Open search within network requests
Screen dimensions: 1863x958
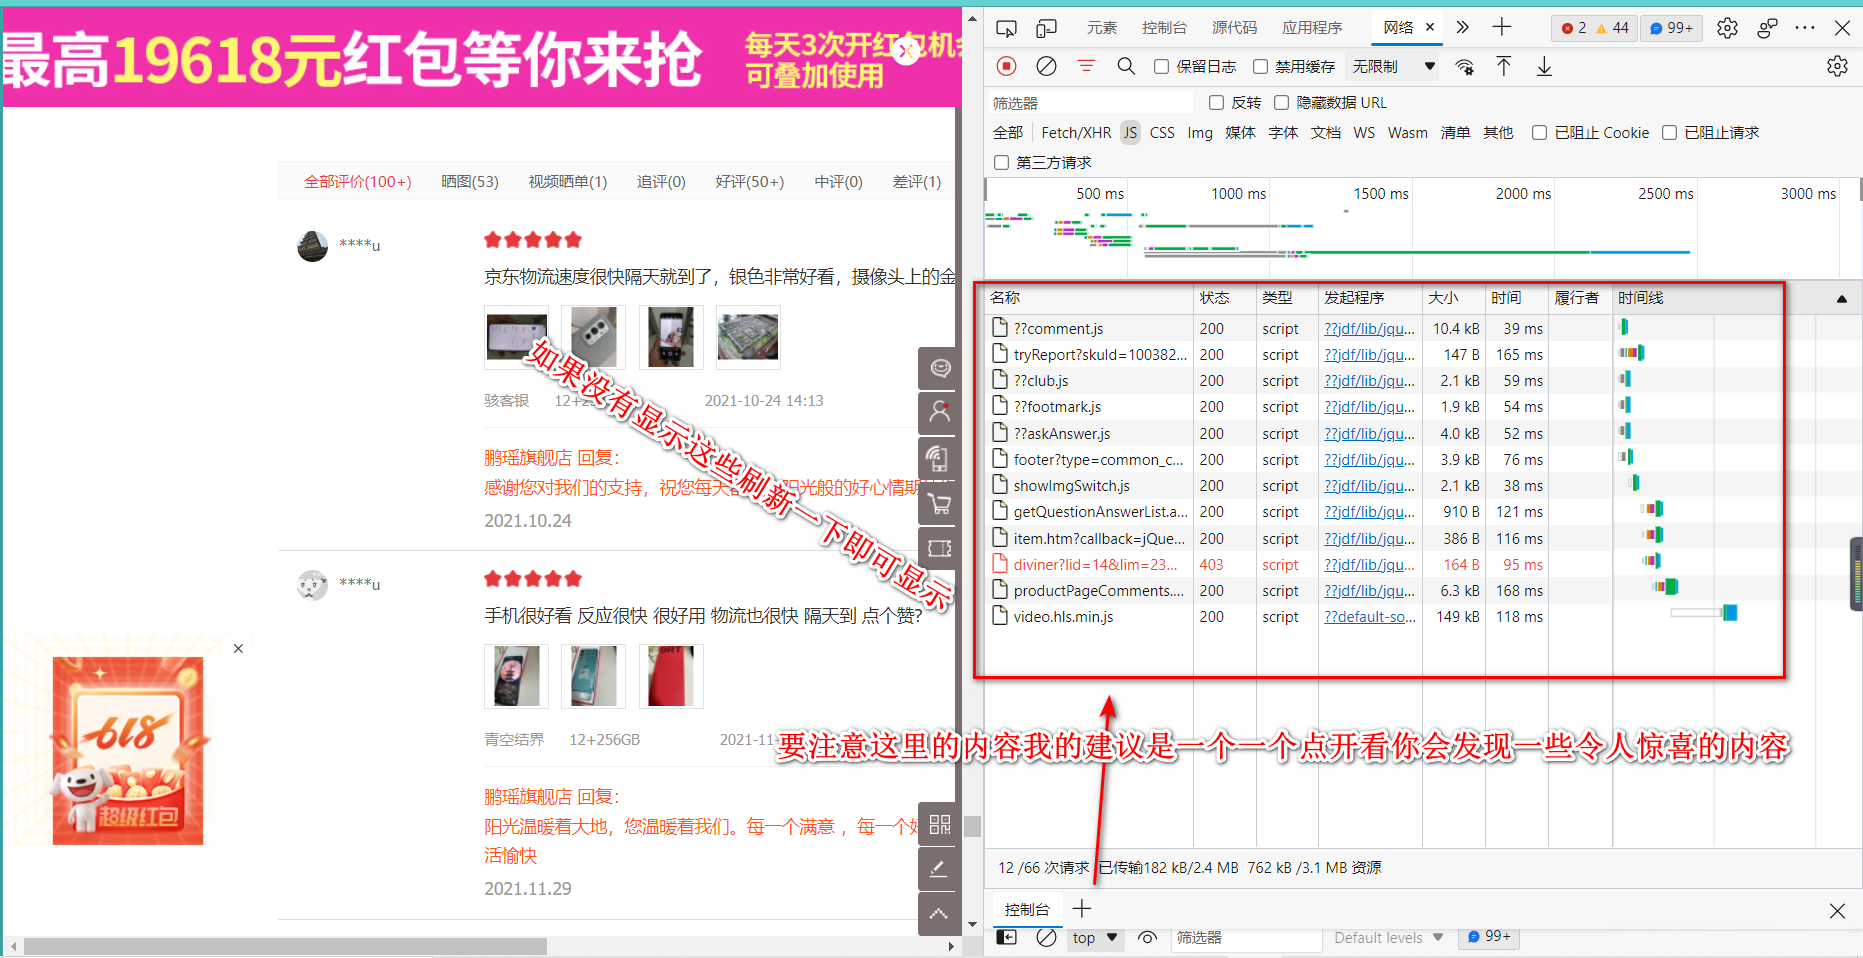tap(1126, 66)
